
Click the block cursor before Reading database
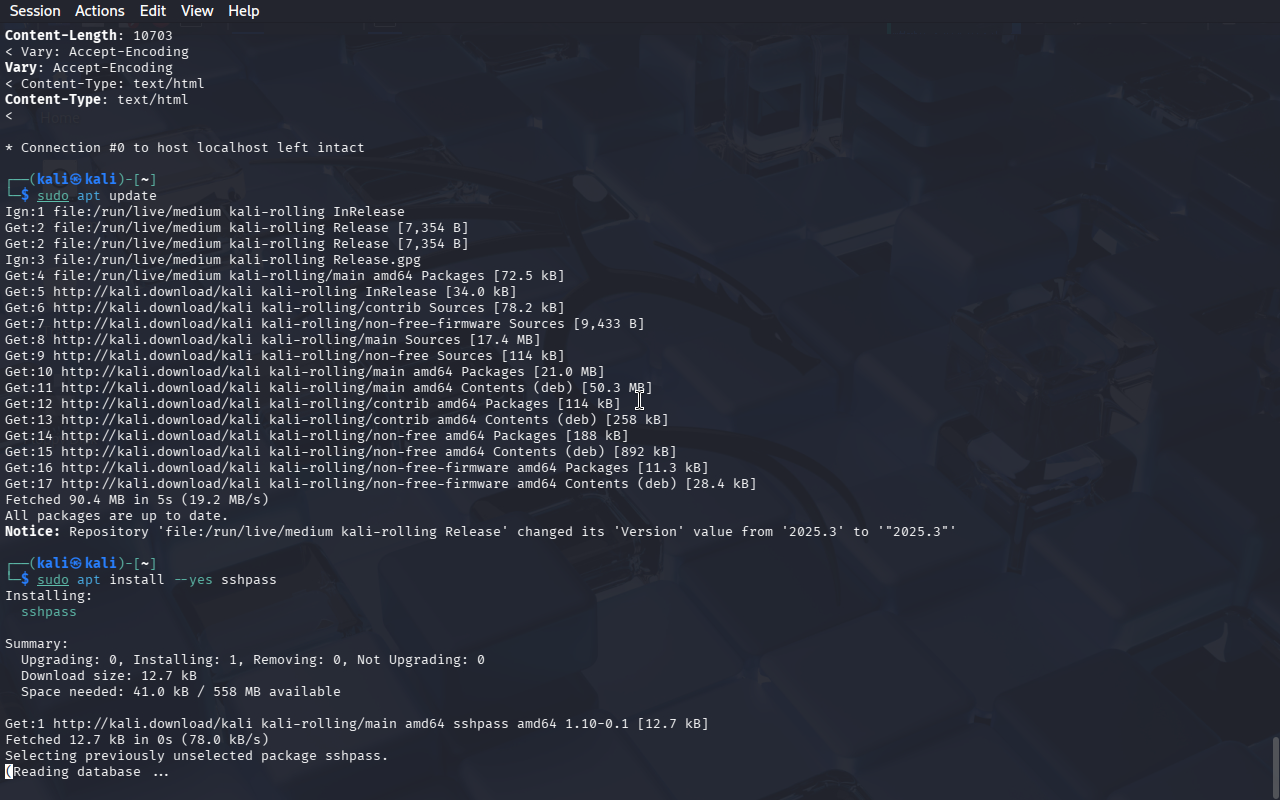[x=9, y=772]
